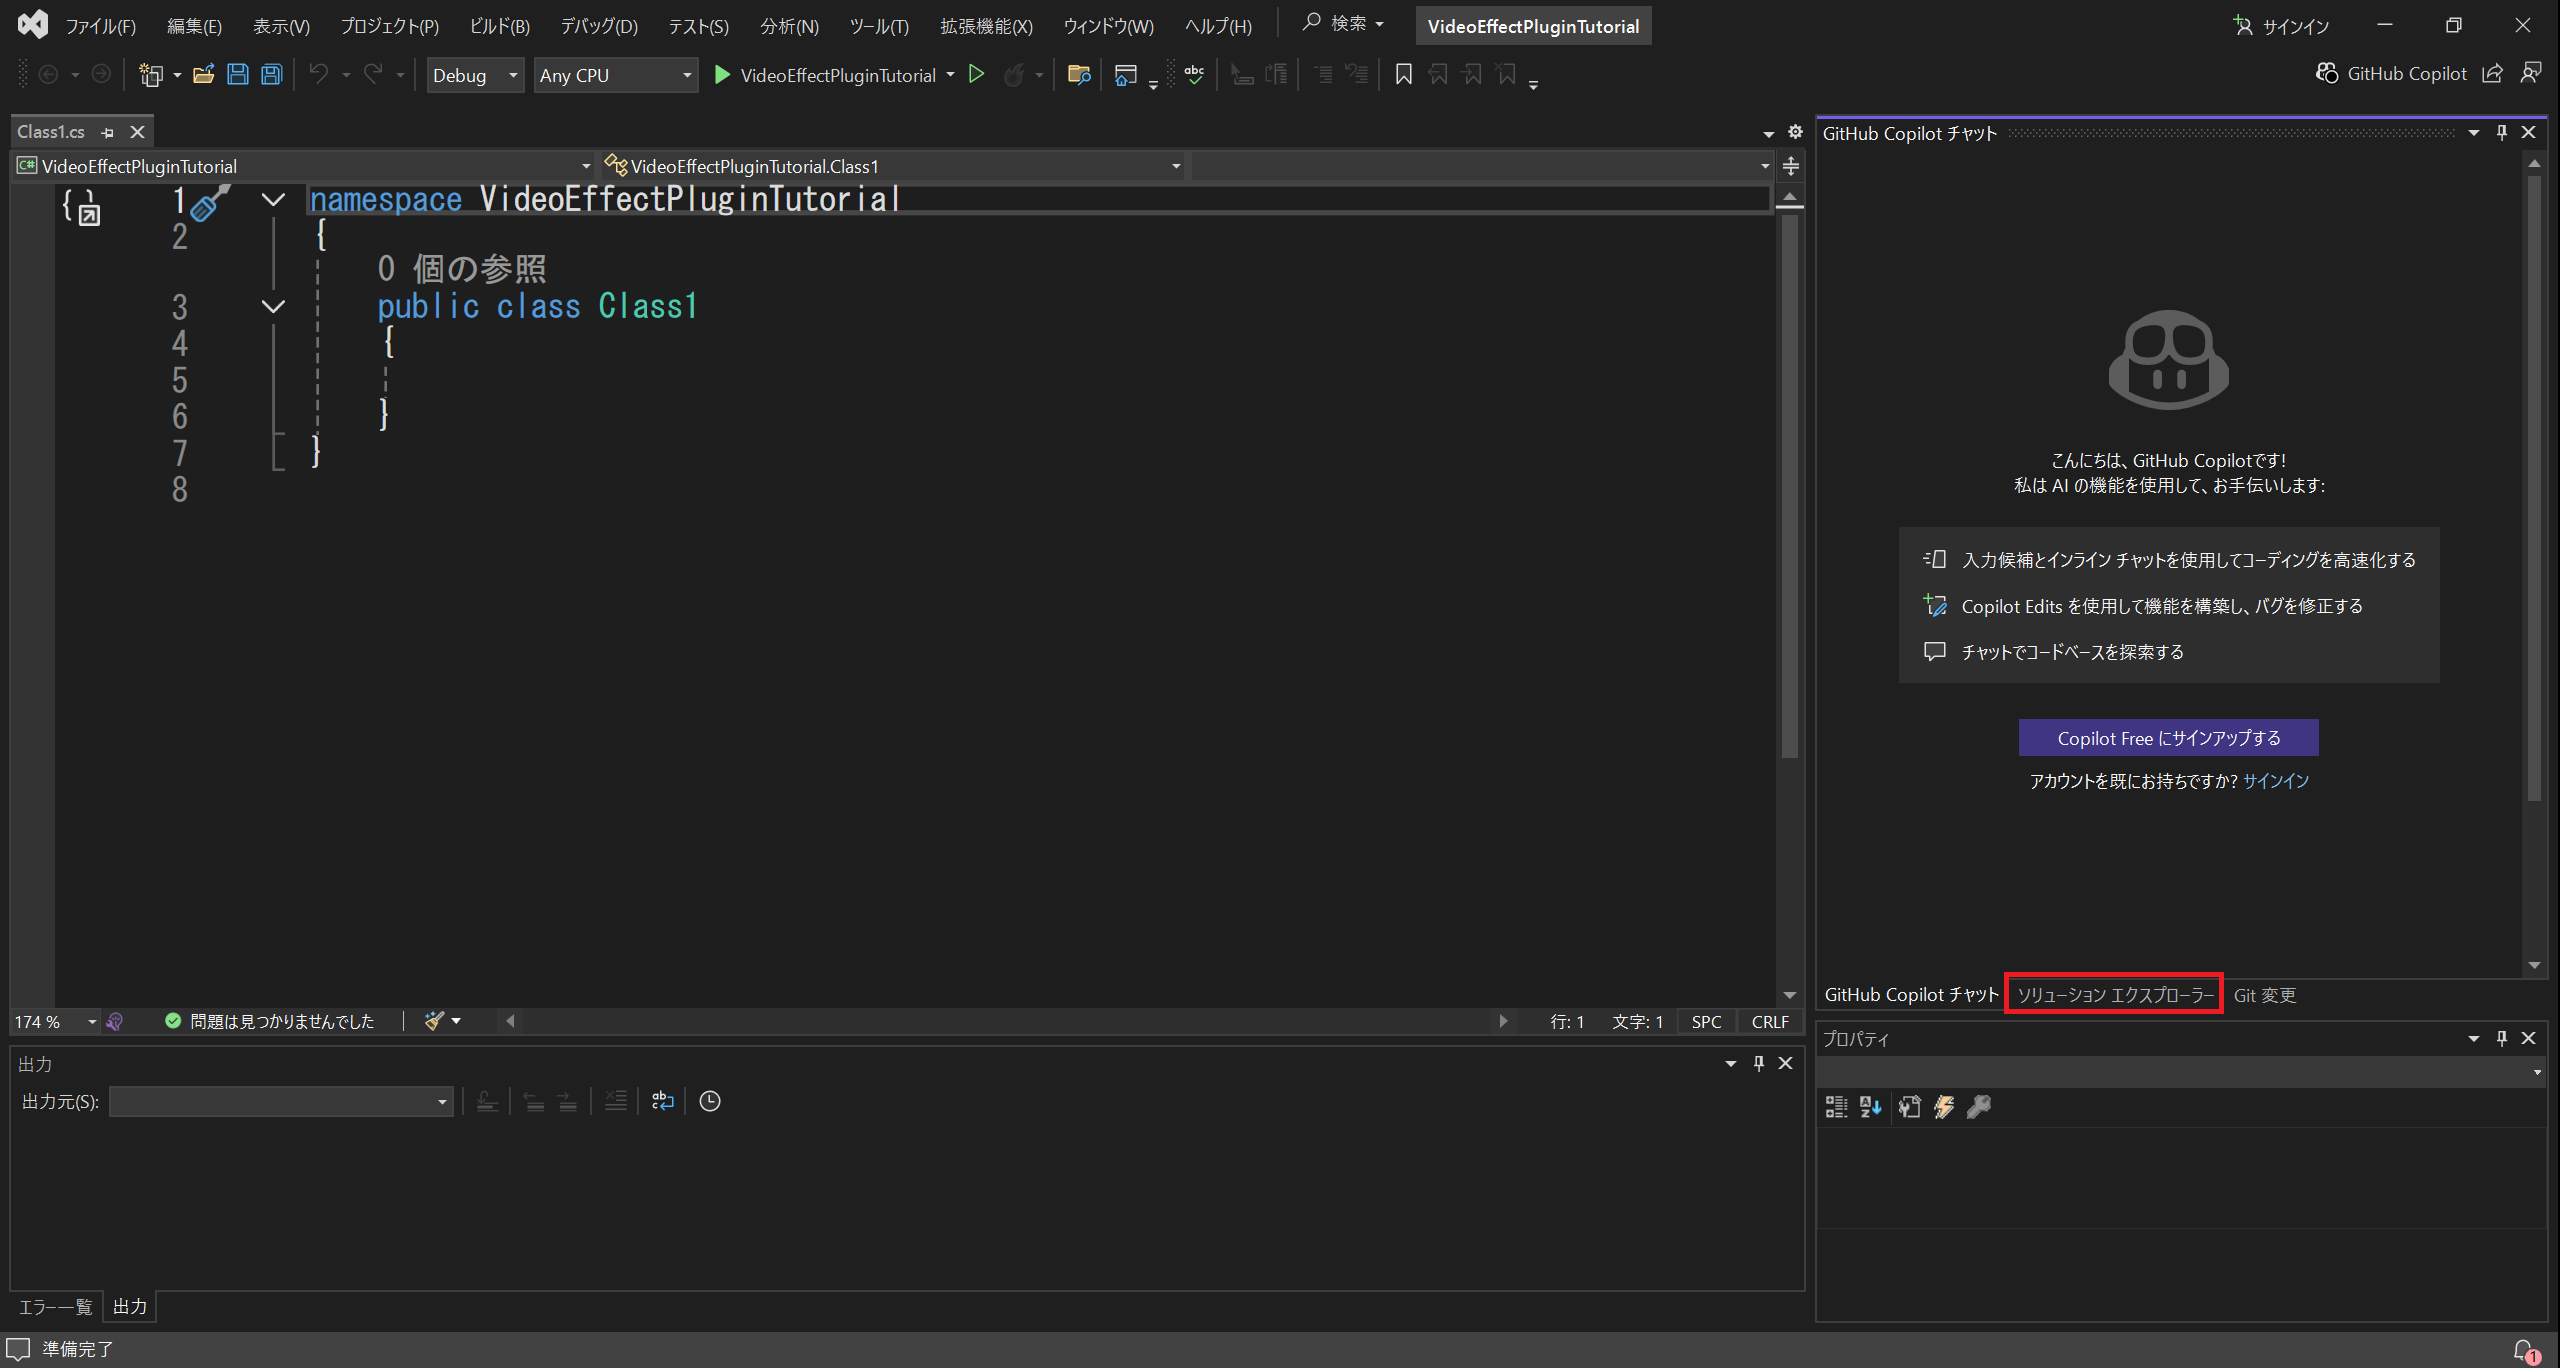Click the output timestamp clock icon

[710, 1101]
